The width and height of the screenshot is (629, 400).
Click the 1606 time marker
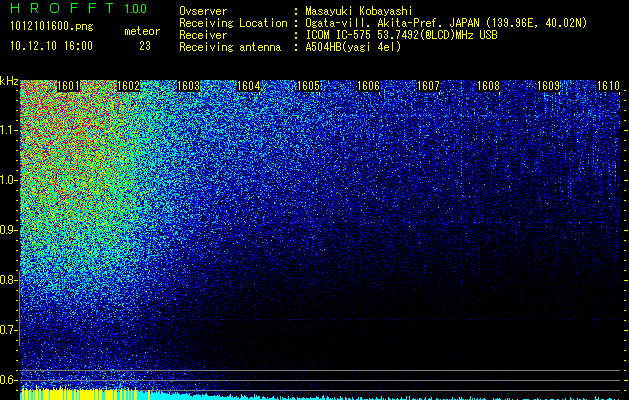pyautogui.click(x=368, y=86)
